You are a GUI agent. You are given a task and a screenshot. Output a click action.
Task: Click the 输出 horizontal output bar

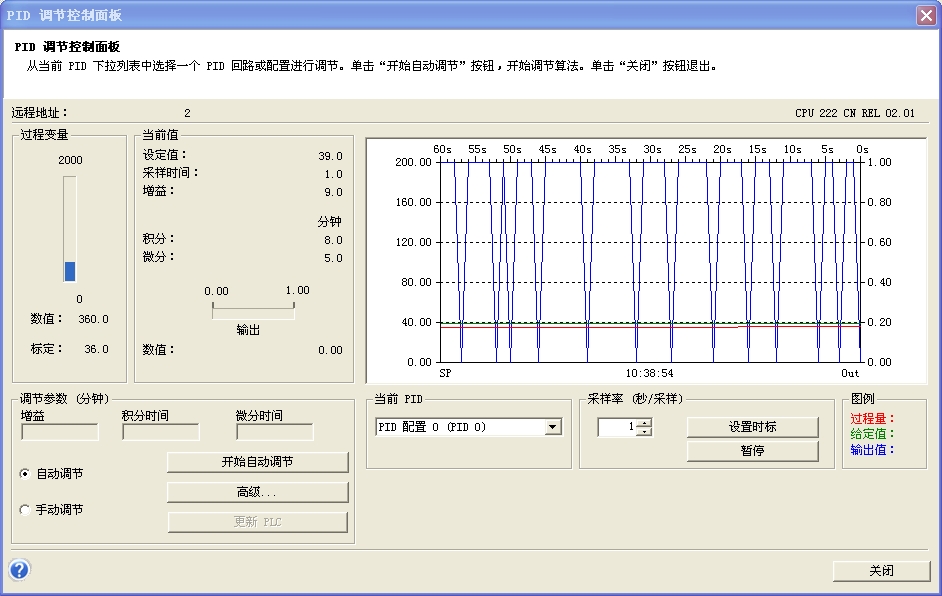(x=253, y=310)
